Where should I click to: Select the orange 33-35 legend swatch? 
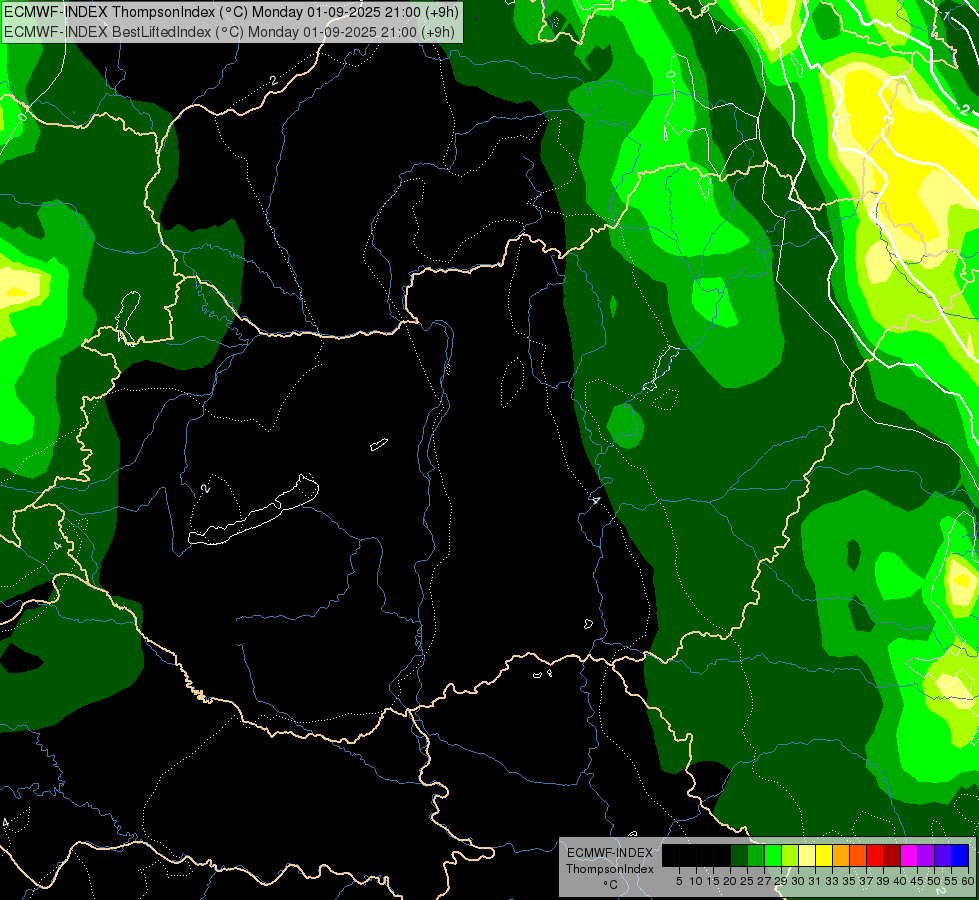click(x=841, y=855)
